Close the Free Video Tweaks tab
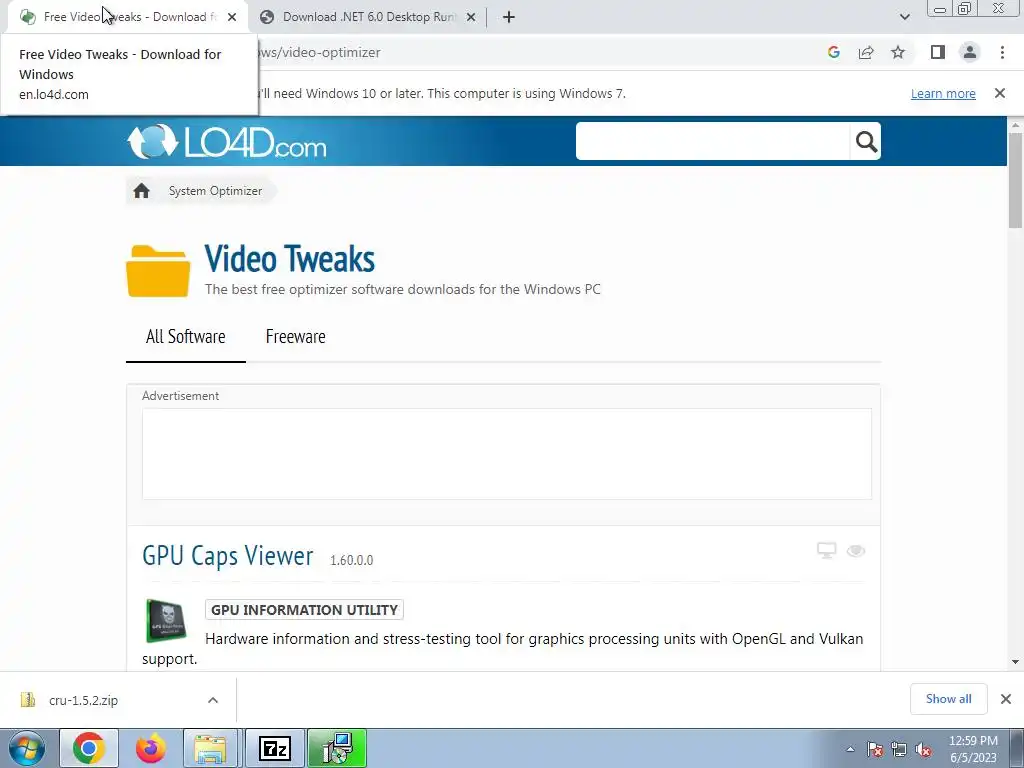The image size is (1024, 768). click(x=232, y=17)
